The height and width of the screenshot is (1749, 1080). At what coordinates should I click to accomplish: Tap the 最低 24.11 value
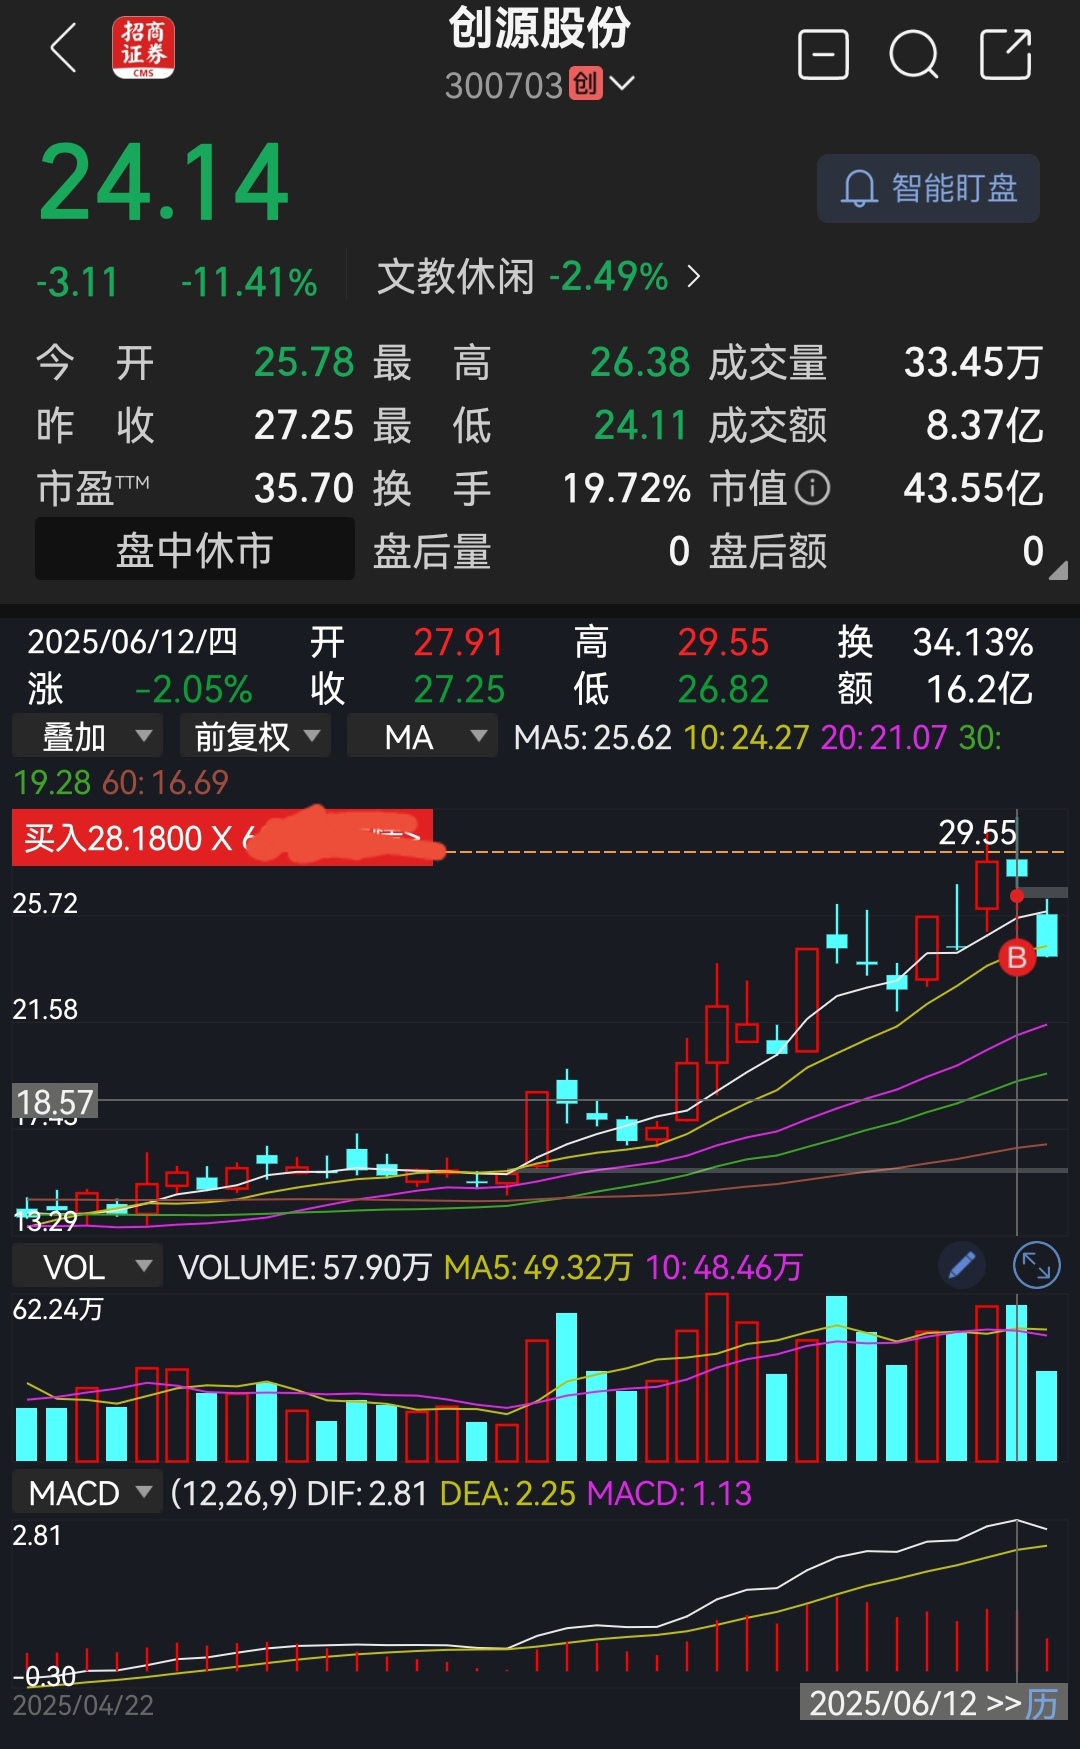640,425
